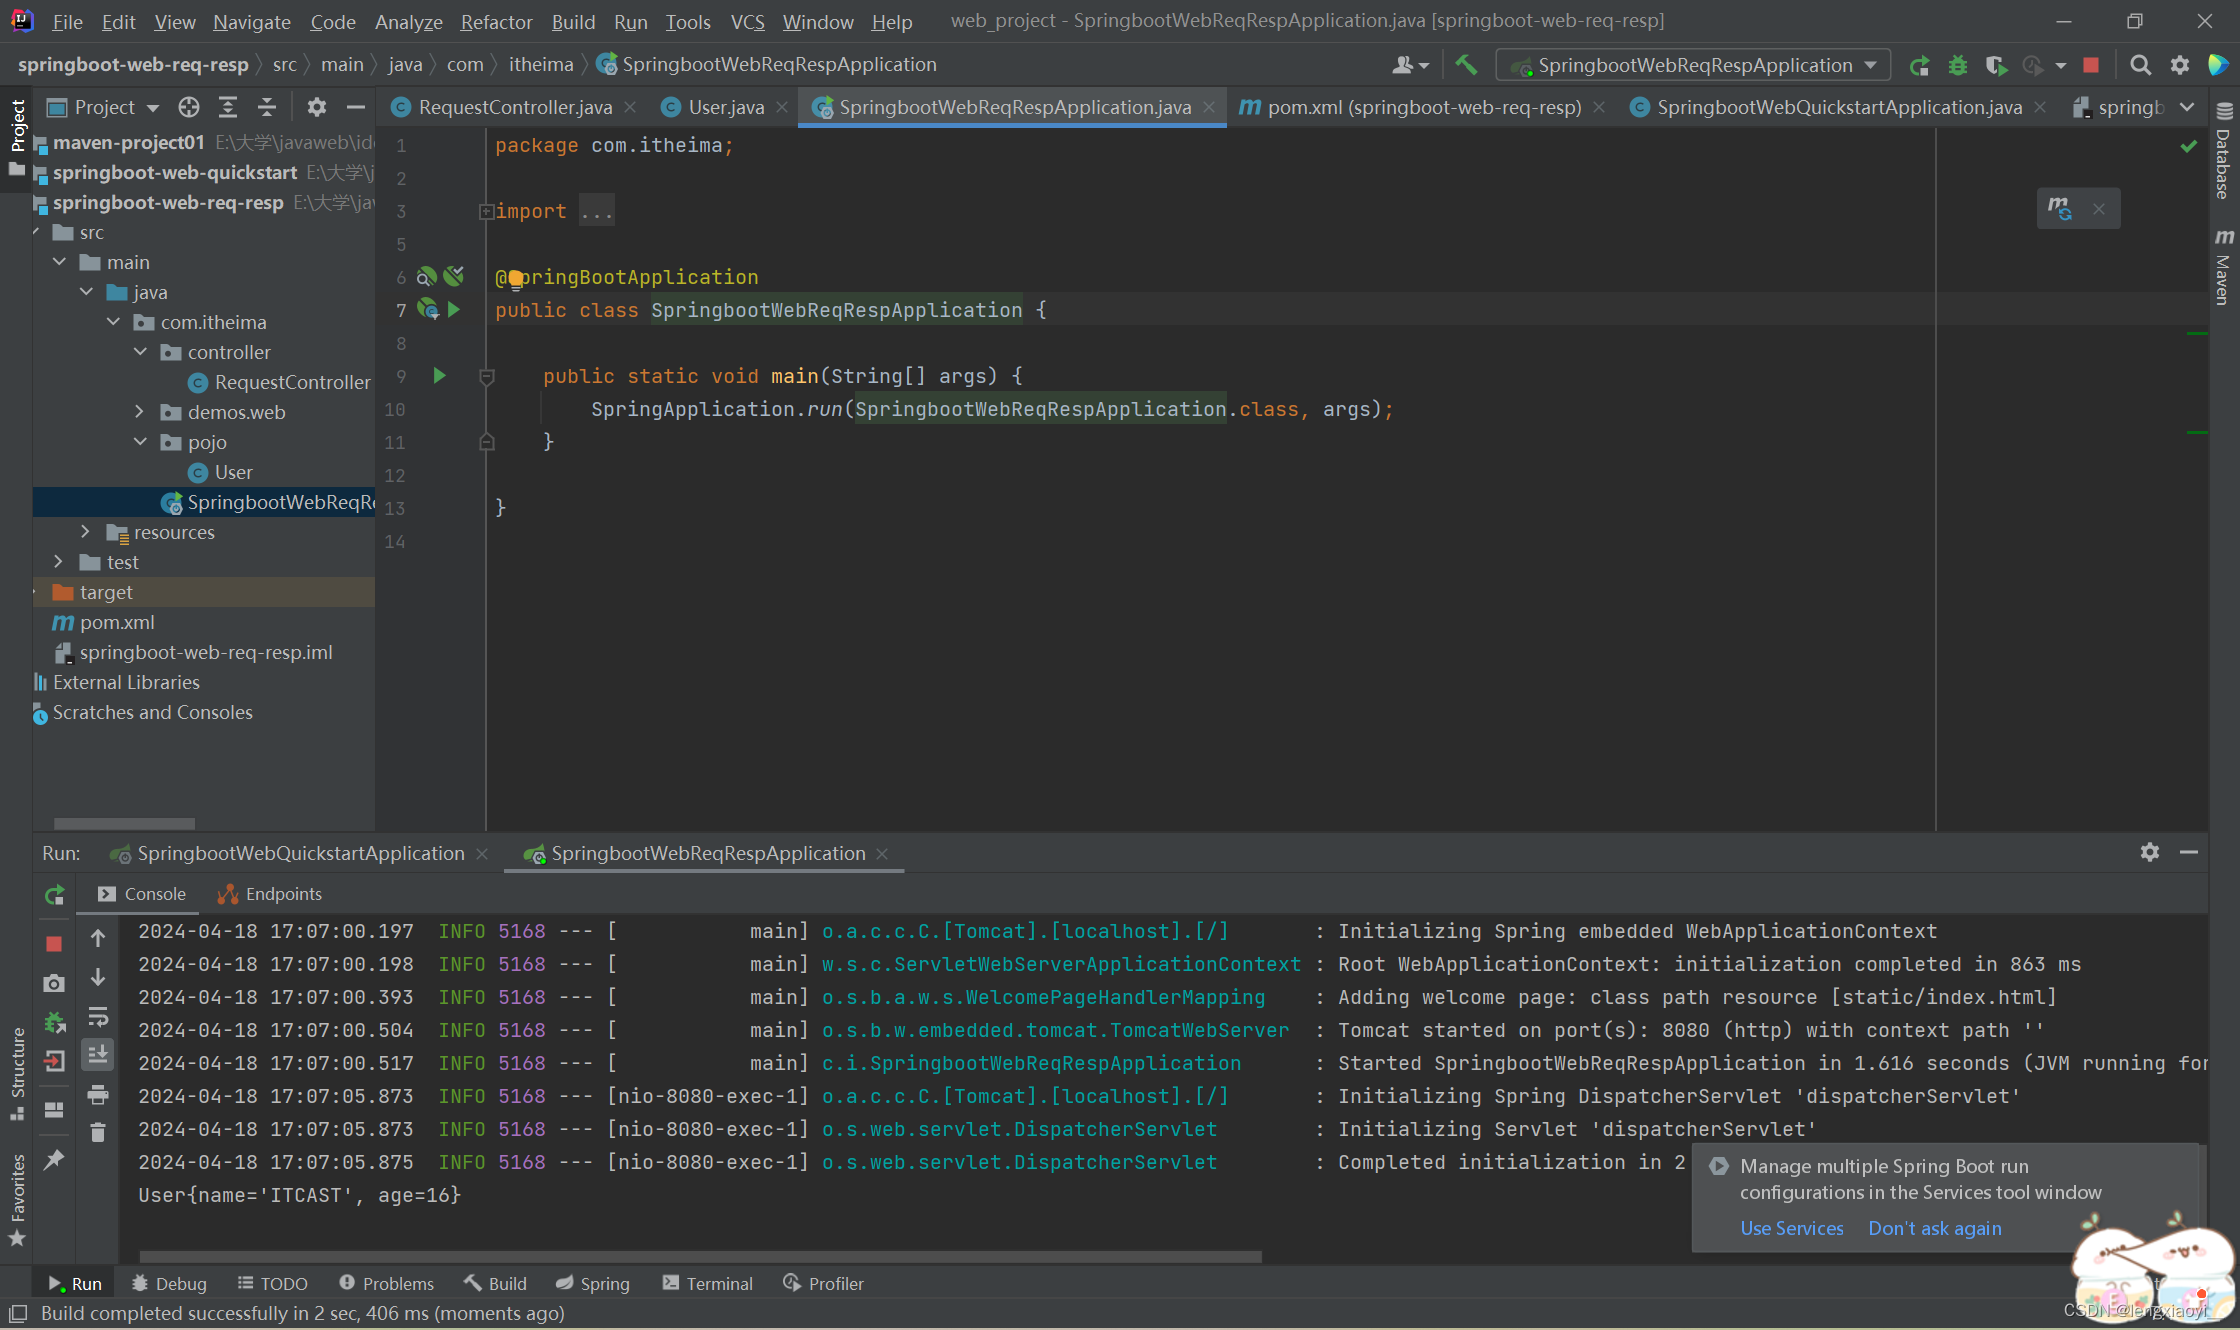
Task: Click run gutter icon on class line 7
Action: coord(454,310)
